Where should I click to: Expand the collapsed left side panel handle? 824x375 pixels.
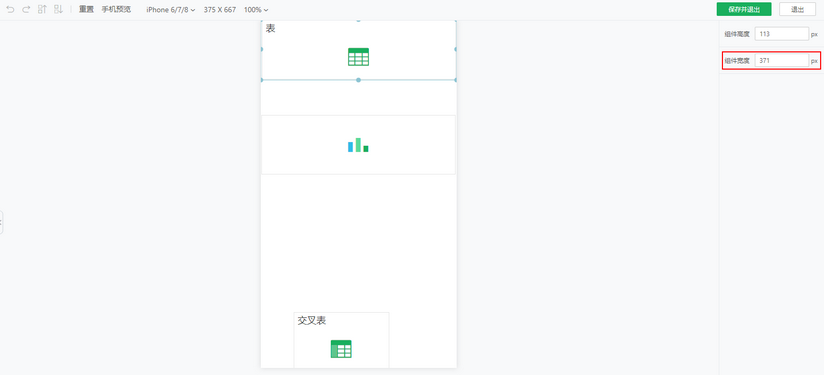tap(2, 222)
